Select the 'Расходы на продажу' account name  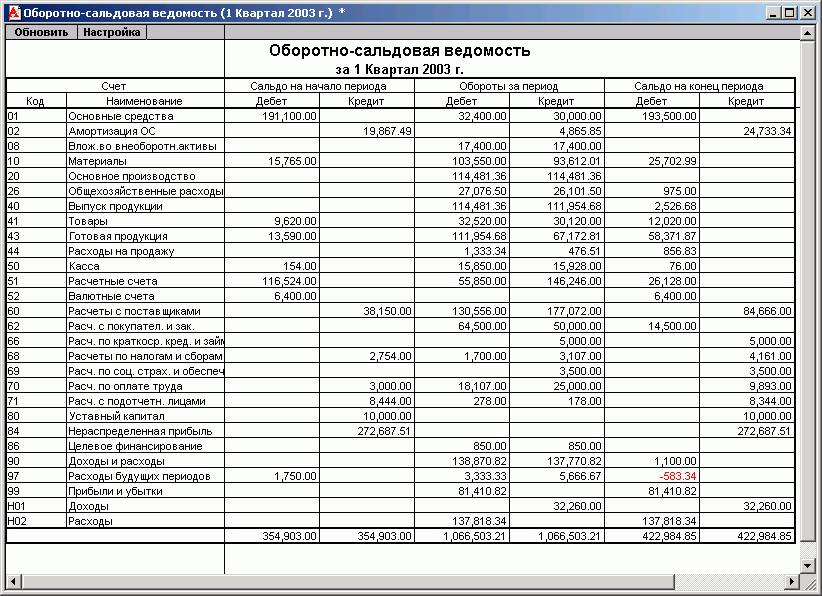coord(121,252)
